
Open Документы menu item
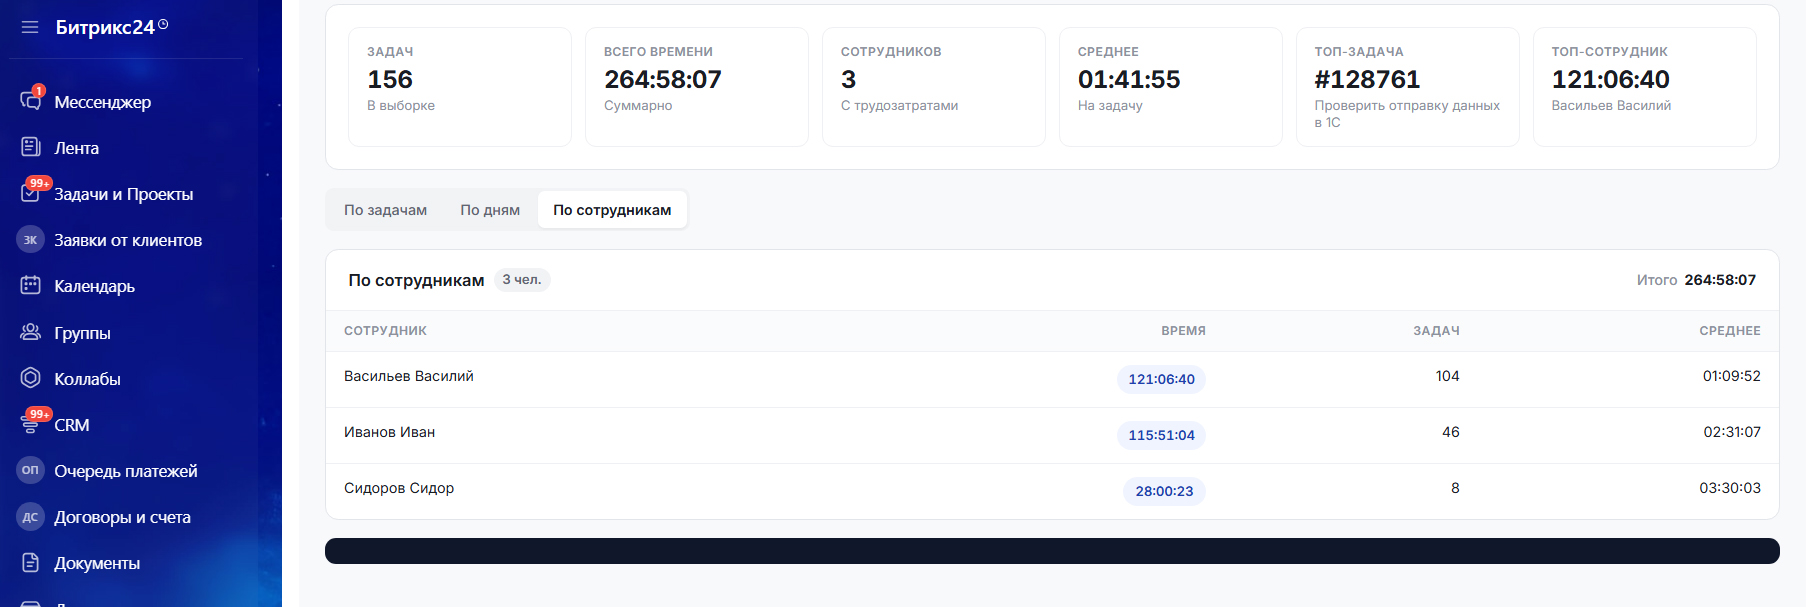(x=97, y=563)
